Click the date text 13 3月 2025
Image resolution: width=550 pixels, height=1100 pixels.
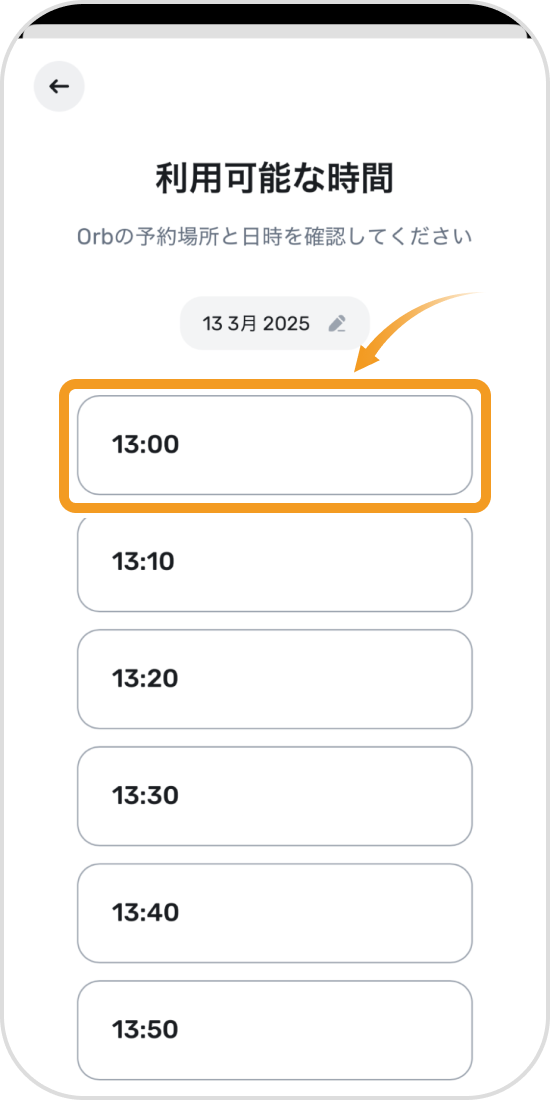pyautogui.click(x=256, y=323)
